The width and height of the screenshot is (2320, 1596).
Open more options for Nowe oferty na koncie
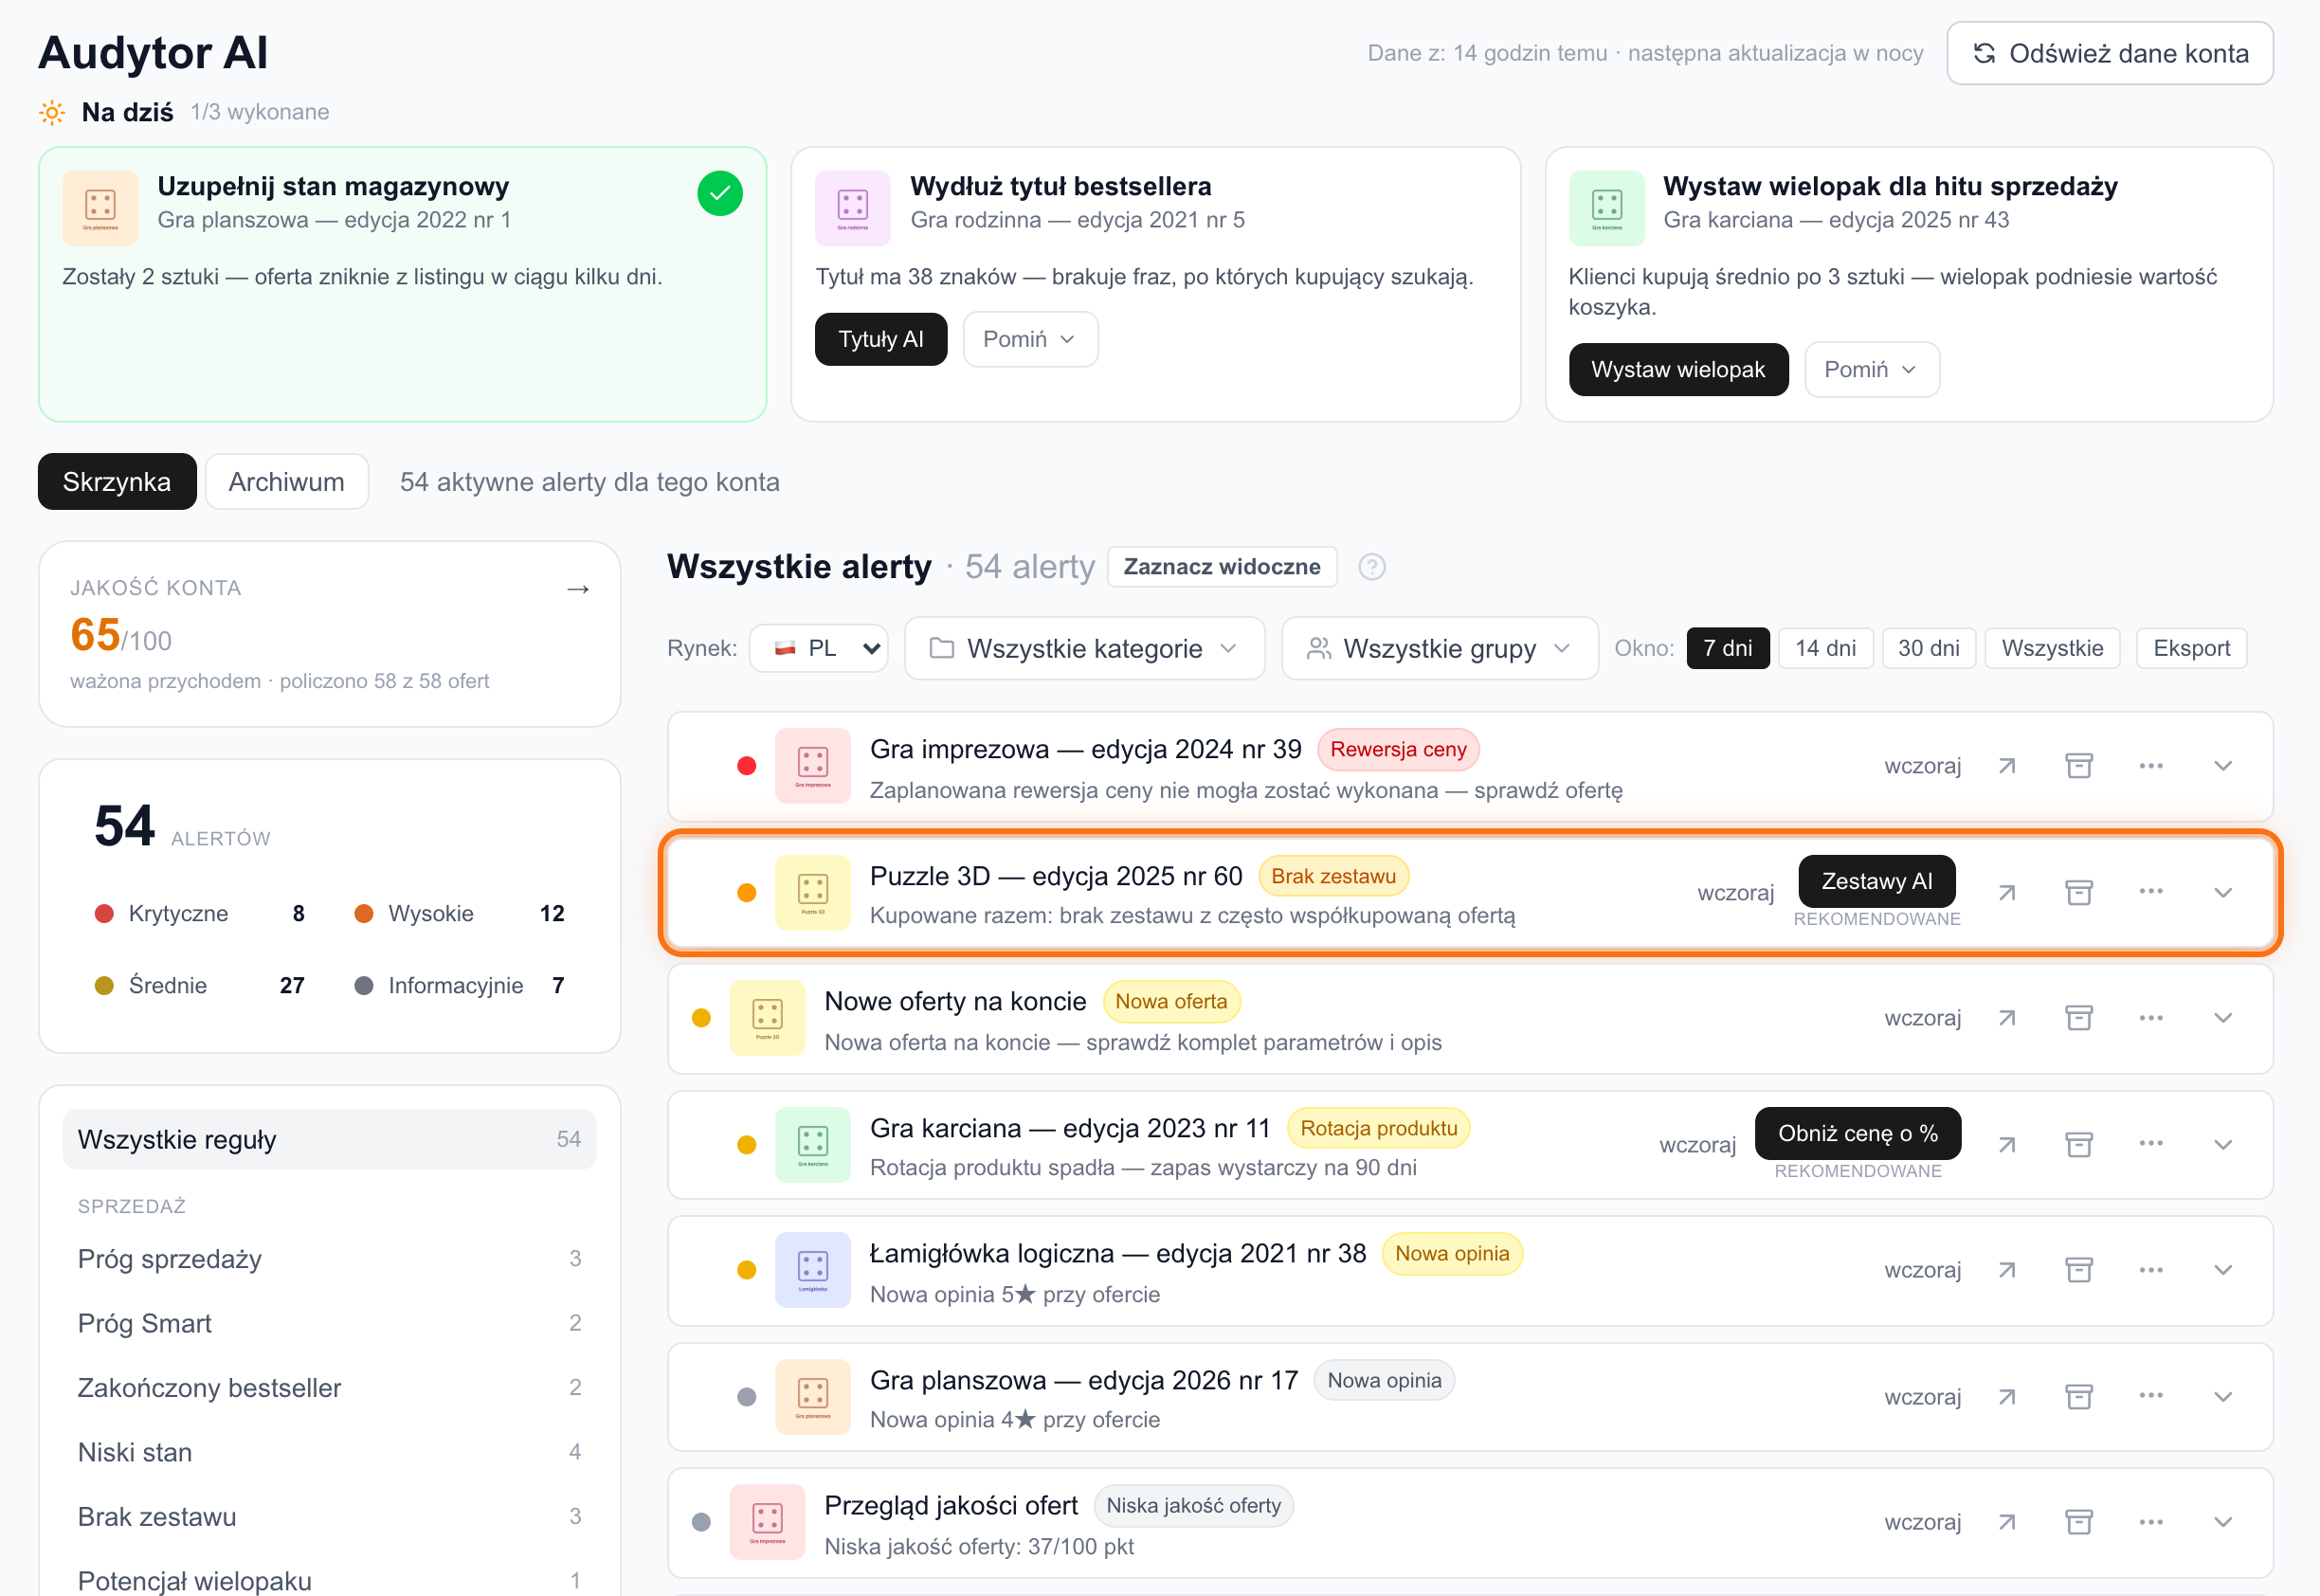[x=2151, y=1018]
